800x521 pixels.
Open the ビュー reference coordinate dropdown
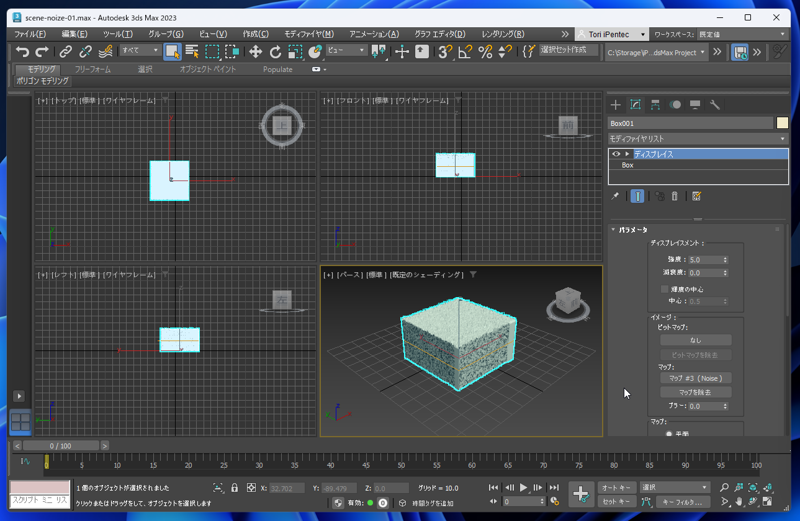346,50
